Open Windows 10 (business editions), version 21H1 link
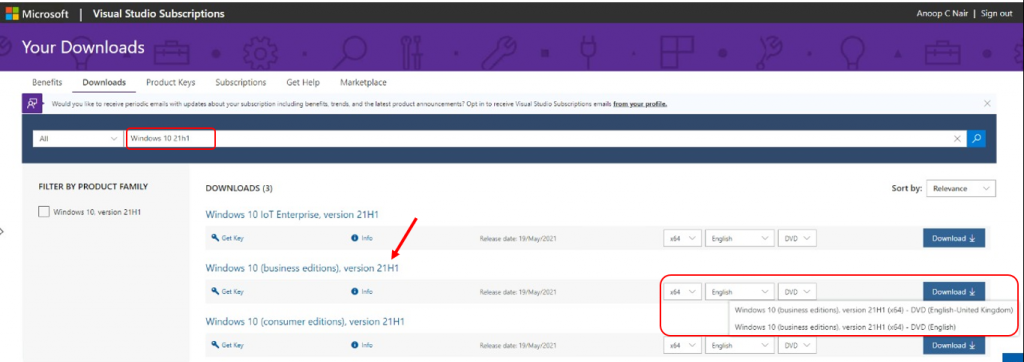Viewport: 1024px width, 362px height. click(x=302, y=268)
